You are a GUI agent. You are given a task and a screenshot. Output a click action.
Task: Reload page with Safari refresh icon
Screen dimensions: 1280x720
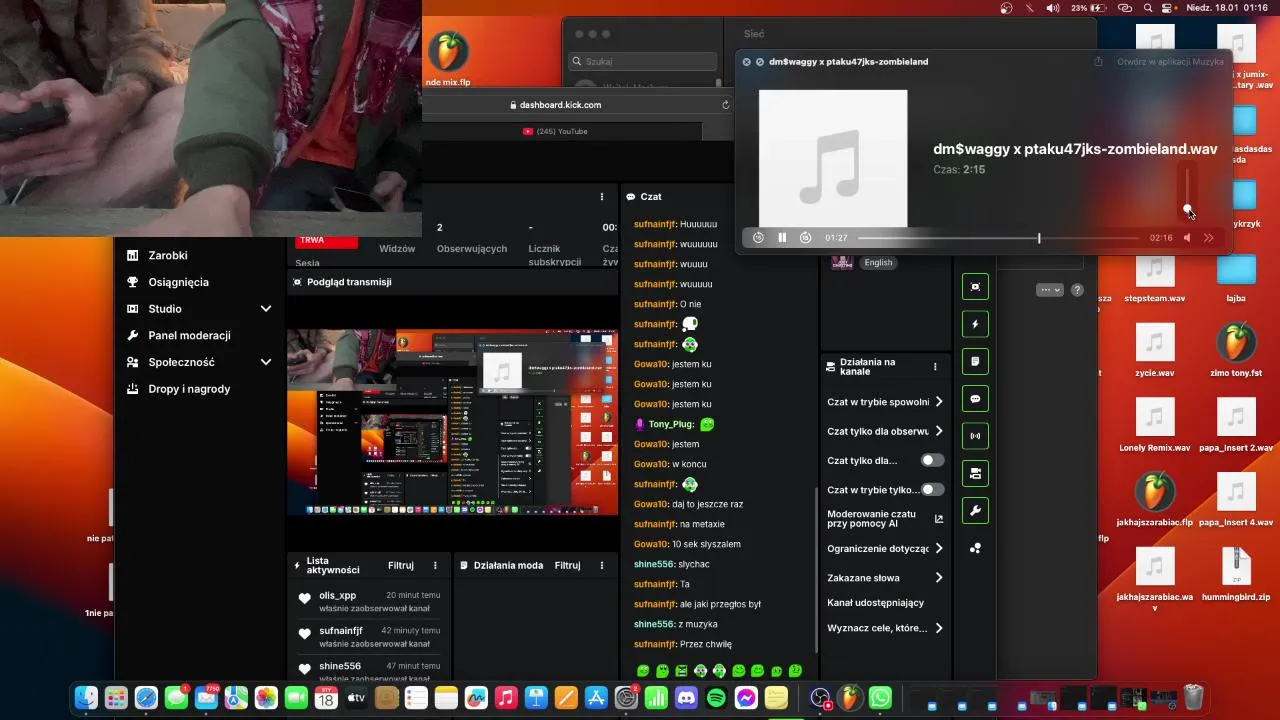tap(726, 105)
